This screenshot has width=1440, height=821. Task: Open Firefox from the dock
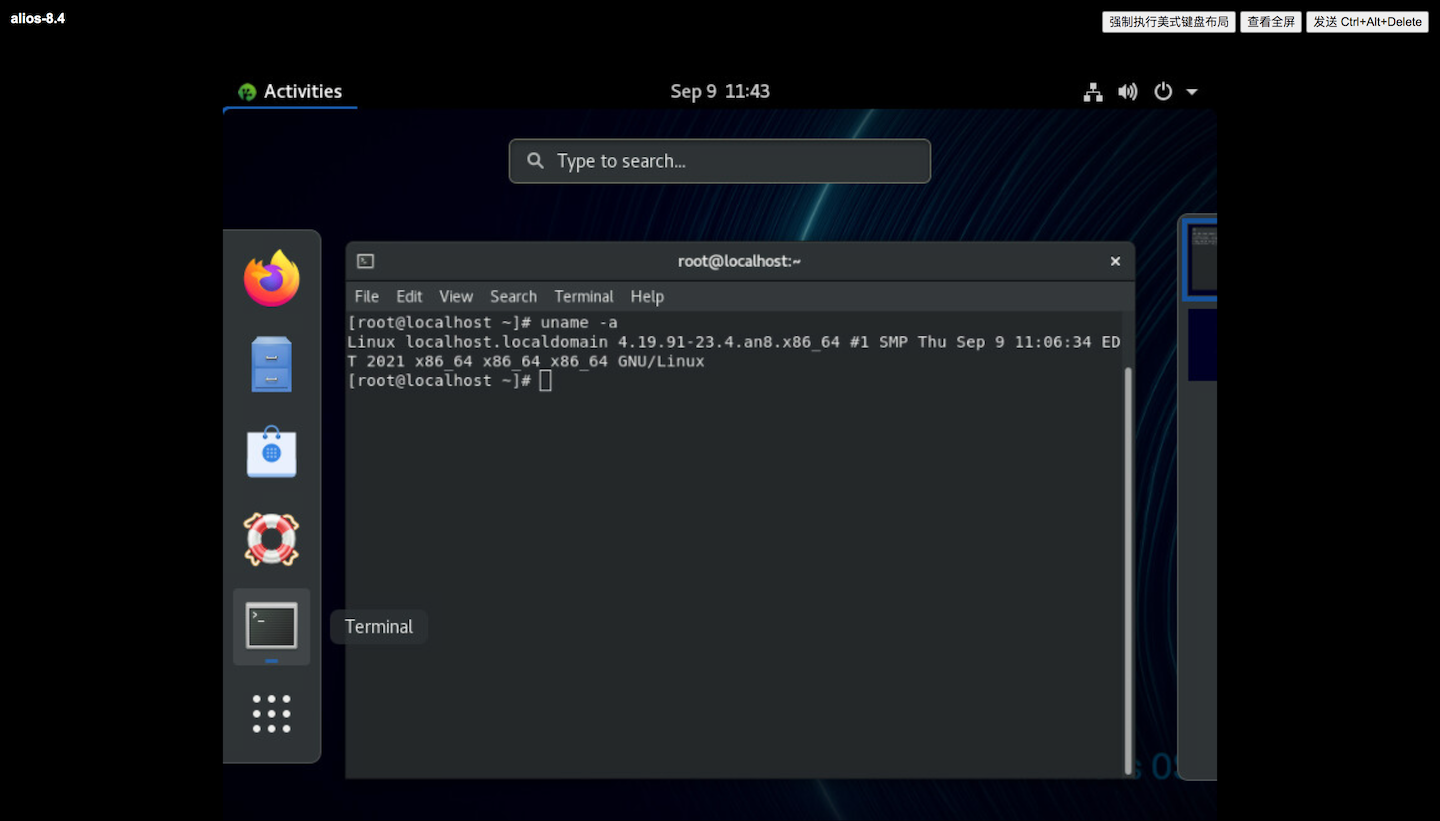tap(271, 278)
